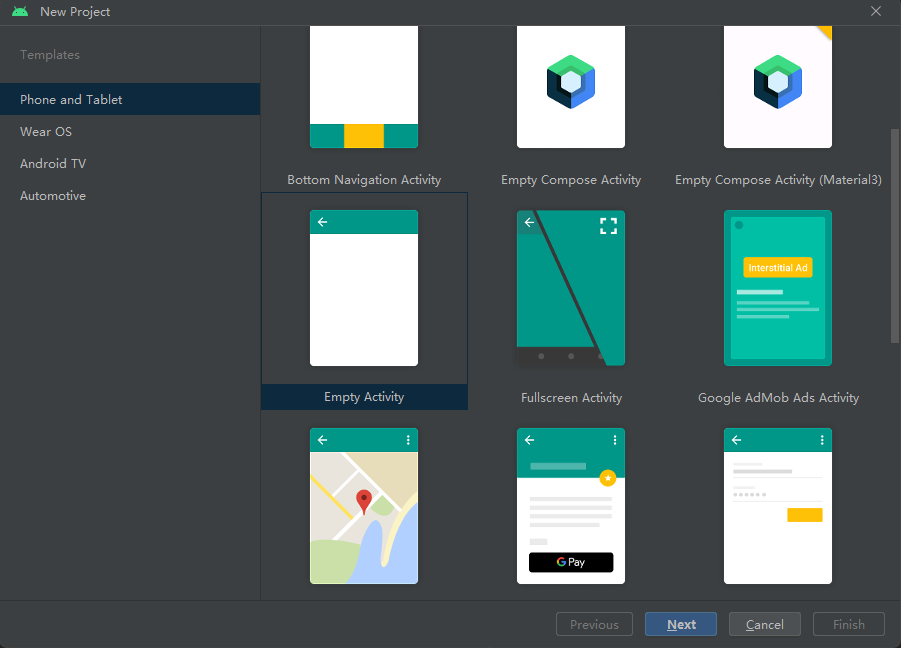The width and height of the screenshot is (901, 648).
Task: Click the Fullscreen Activity label
Action: 571,398
